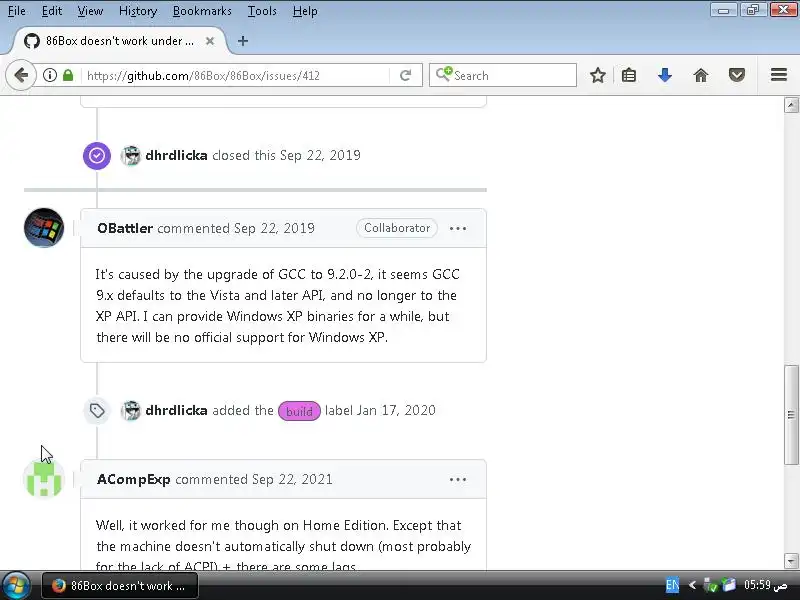Screen dimensions: 800x600
Task: Focus the URL address bar
Action: point(235,76)
